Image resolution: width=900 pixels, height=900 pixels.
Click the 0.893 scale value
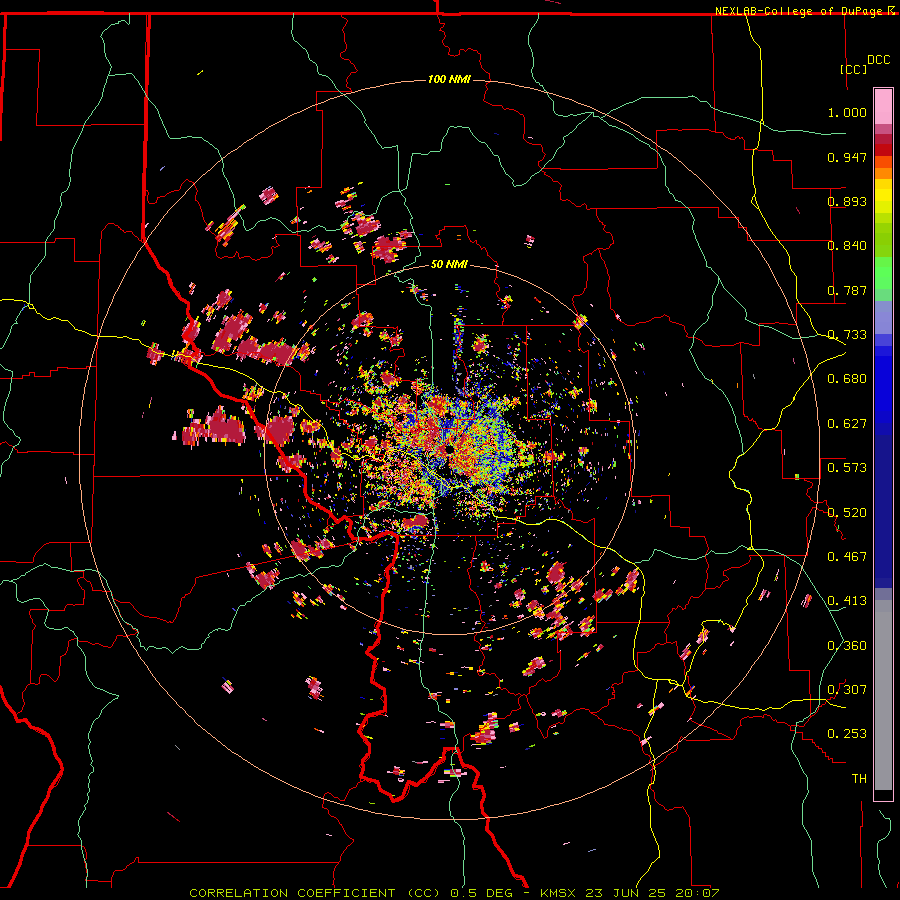point(847,201)
